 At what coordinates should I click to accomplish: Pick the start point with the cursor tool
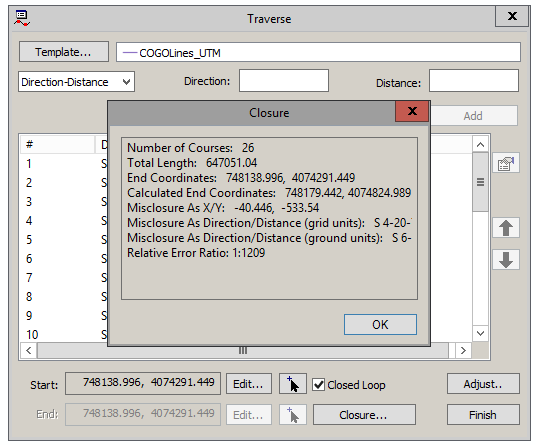pyautogui.click(x=293, y=384)
